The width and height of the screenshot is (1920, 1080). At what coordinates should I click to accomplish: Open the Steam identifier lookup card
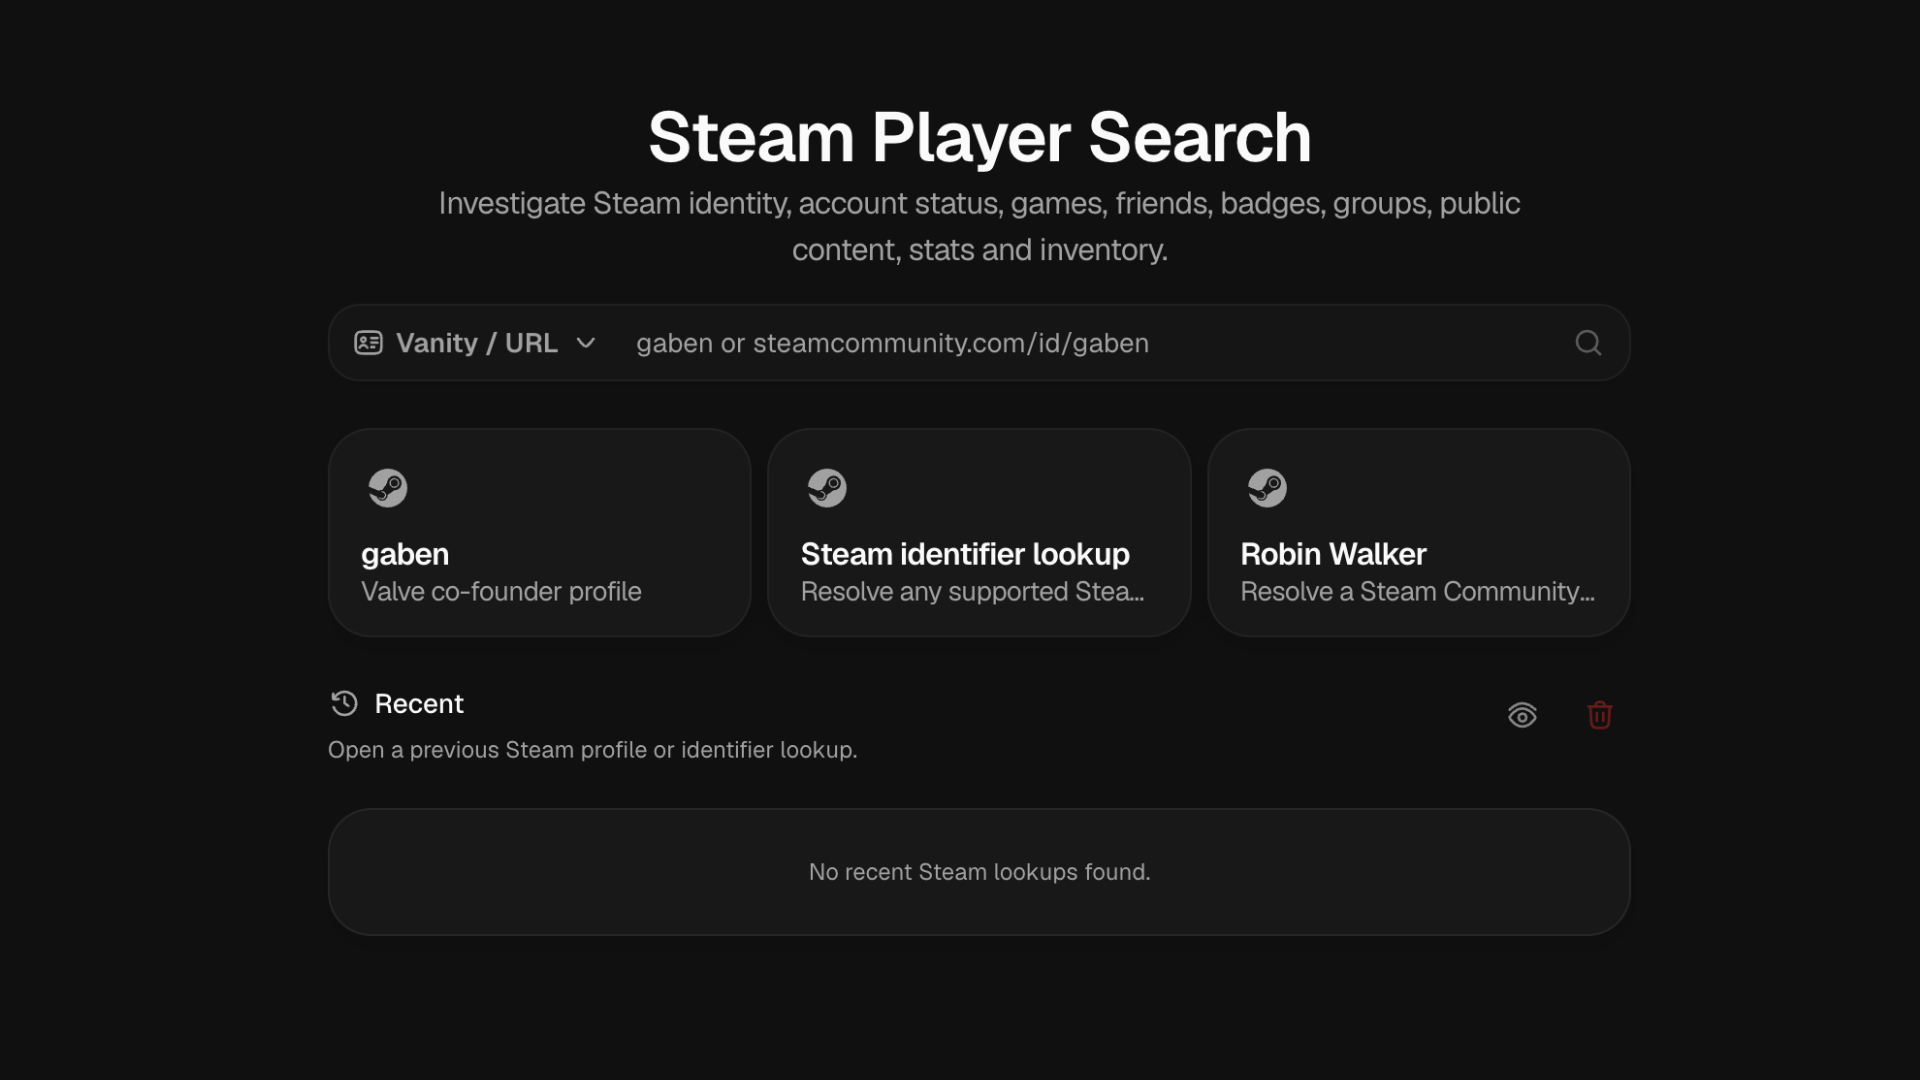[x=979, y=532]
